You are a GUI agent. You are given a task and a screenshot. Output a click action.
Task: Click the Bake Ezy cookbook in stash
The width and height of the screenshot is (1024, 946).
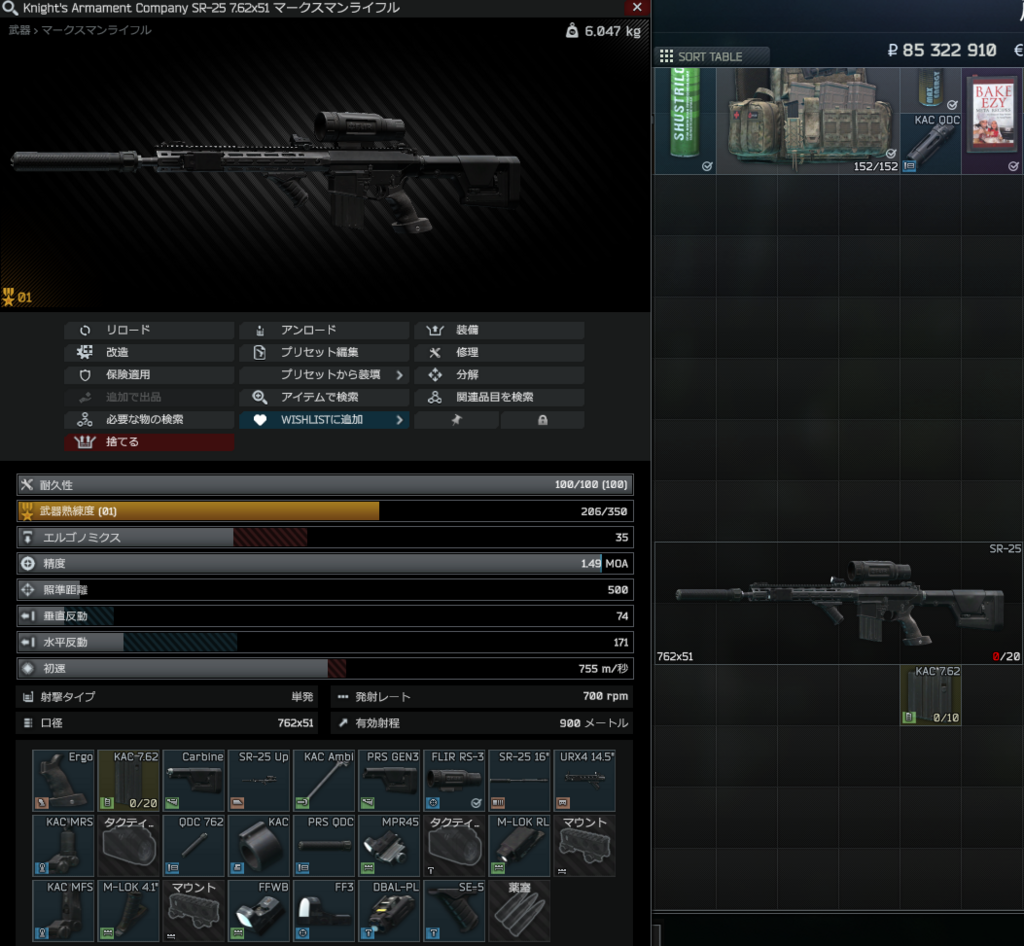click(992, 121)
